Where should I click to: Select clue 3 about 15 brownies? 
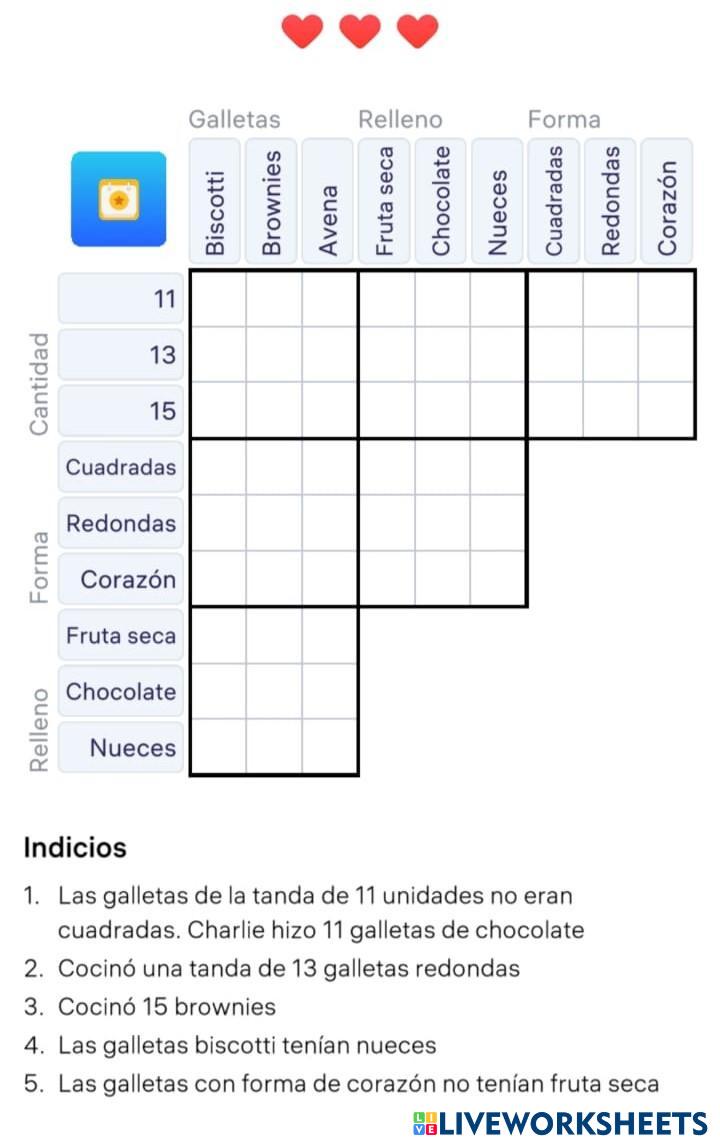[x=166, y=1007]
